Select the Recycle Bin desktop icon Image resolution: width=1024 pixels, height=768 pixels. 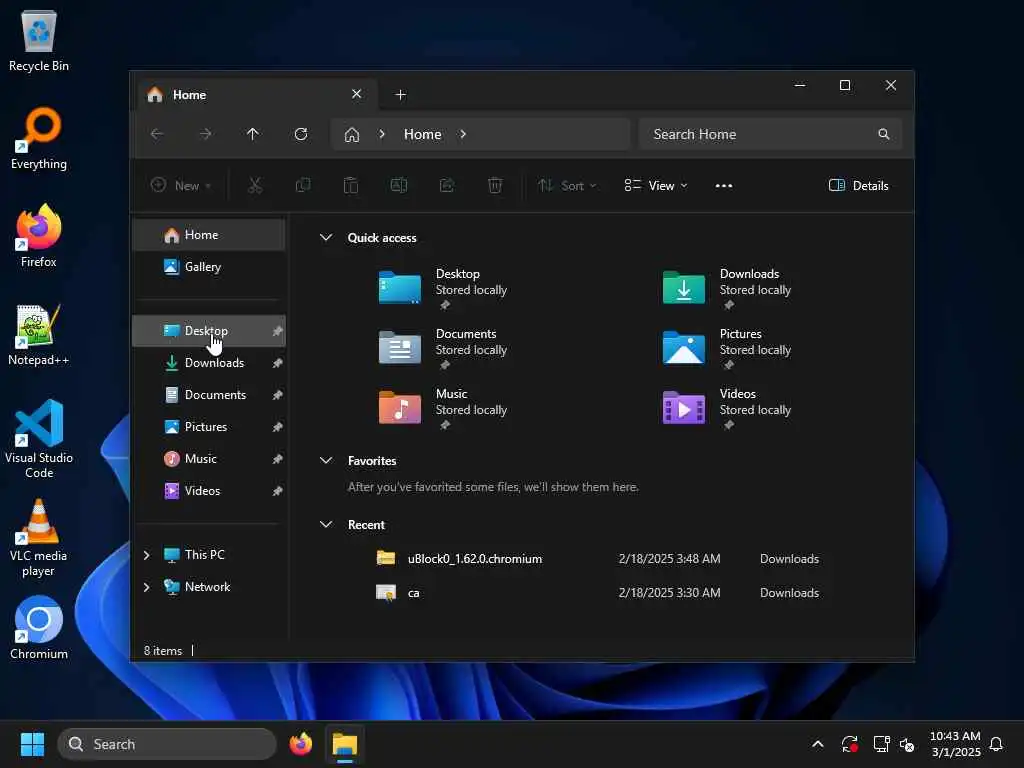point(39,40)
